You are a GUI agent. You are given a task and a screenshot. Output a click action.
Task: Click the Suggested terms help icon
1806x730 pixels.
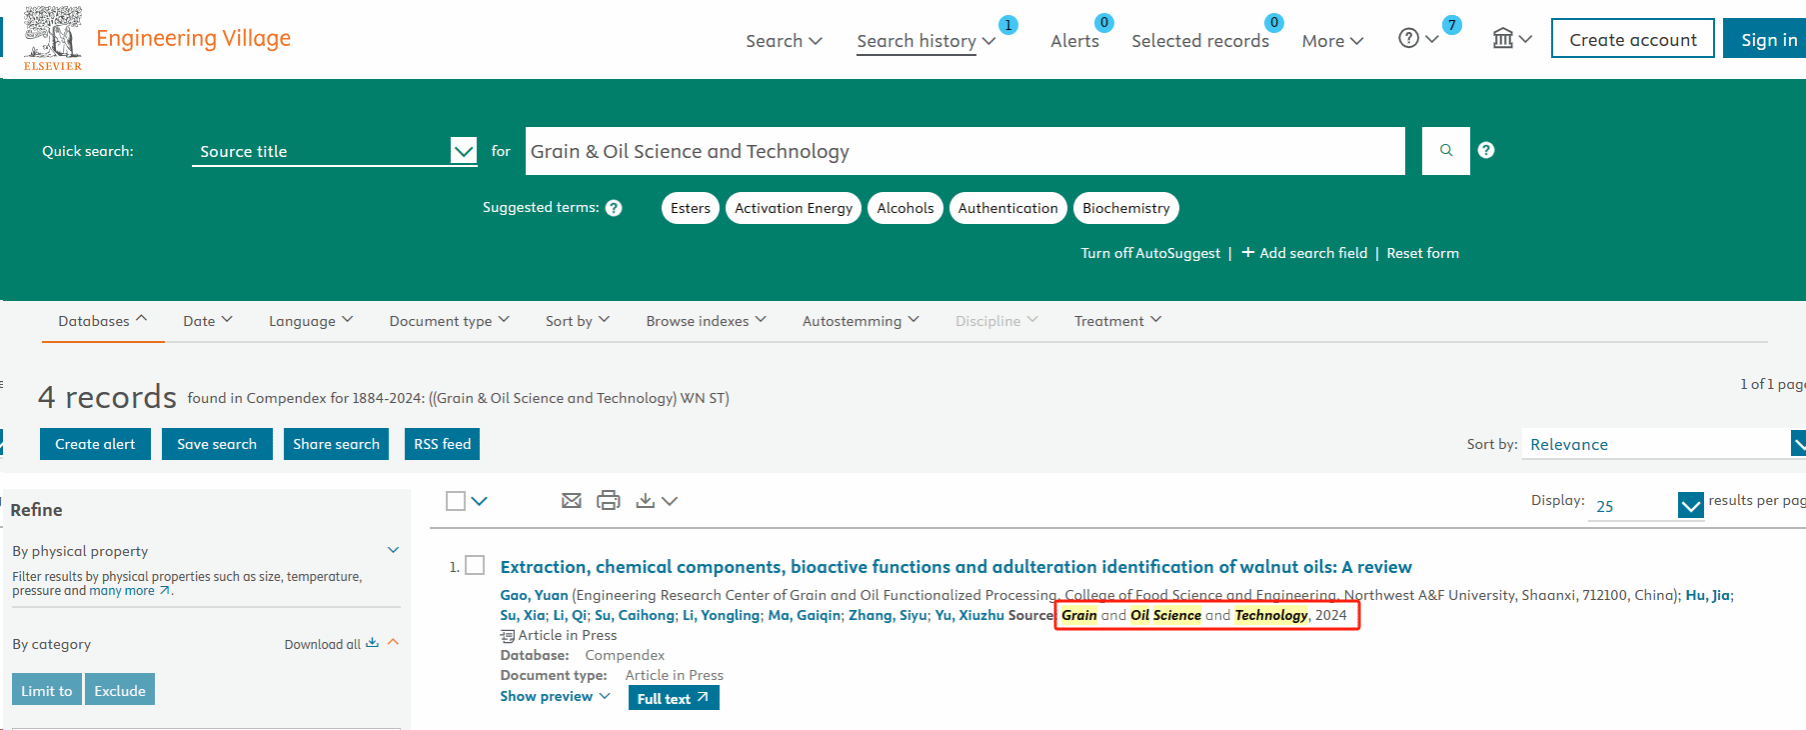(x=614, y=208)
